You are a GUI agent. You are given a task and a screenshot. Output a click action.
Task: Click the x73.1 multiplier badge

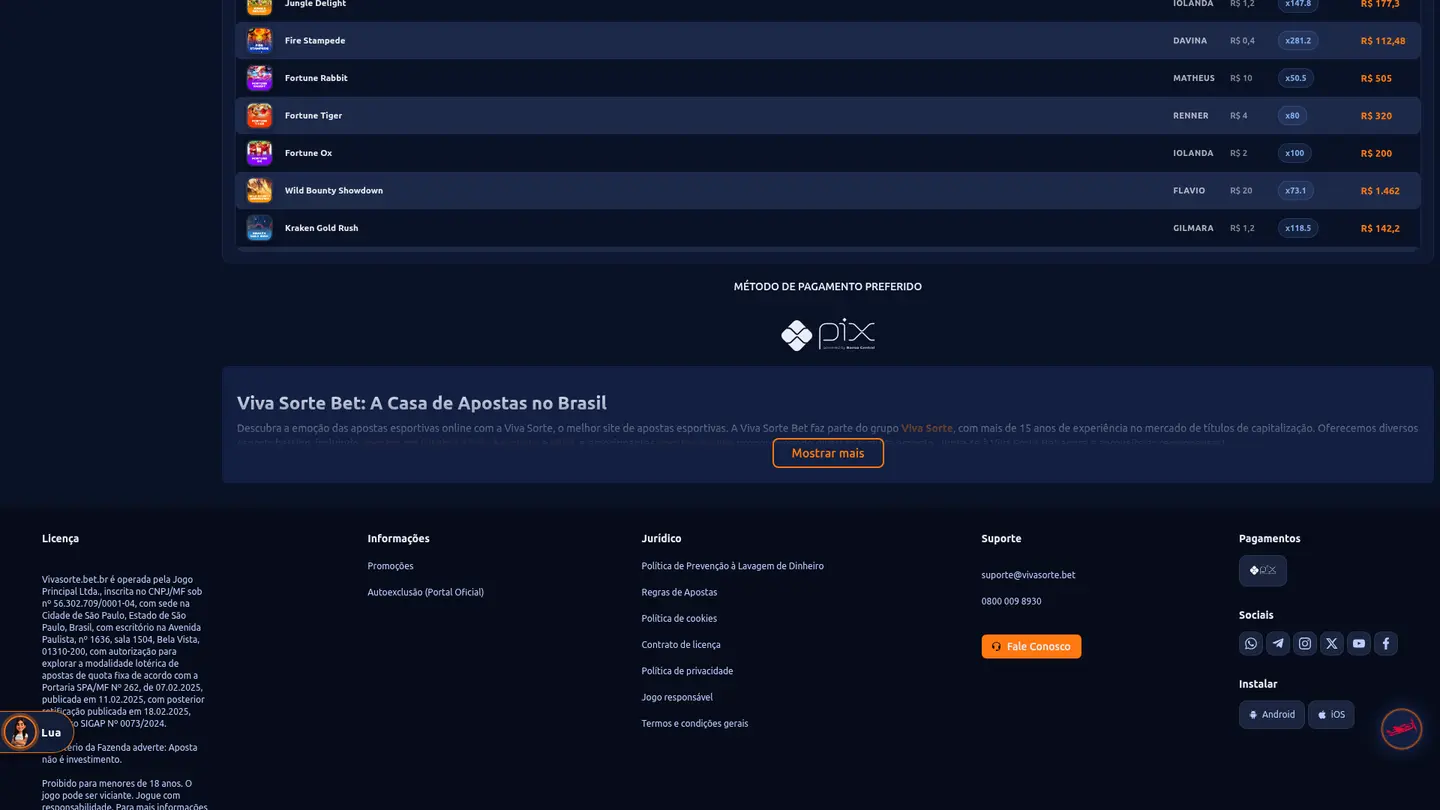coord(1296,190)
